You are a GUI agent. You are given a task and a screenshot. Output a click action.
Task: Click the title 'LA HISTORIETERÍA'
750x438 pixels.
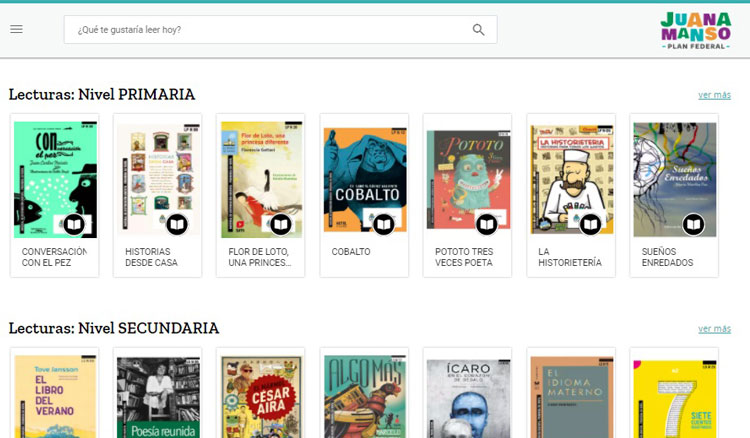pyautogui.click(x=570, y=257)
